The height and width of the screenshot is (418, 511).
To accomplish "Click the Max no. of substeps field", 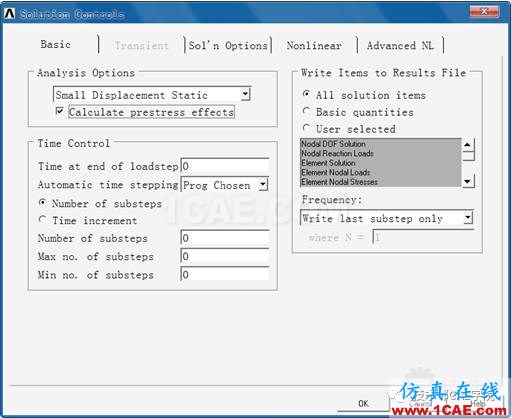I will point(225,256).
